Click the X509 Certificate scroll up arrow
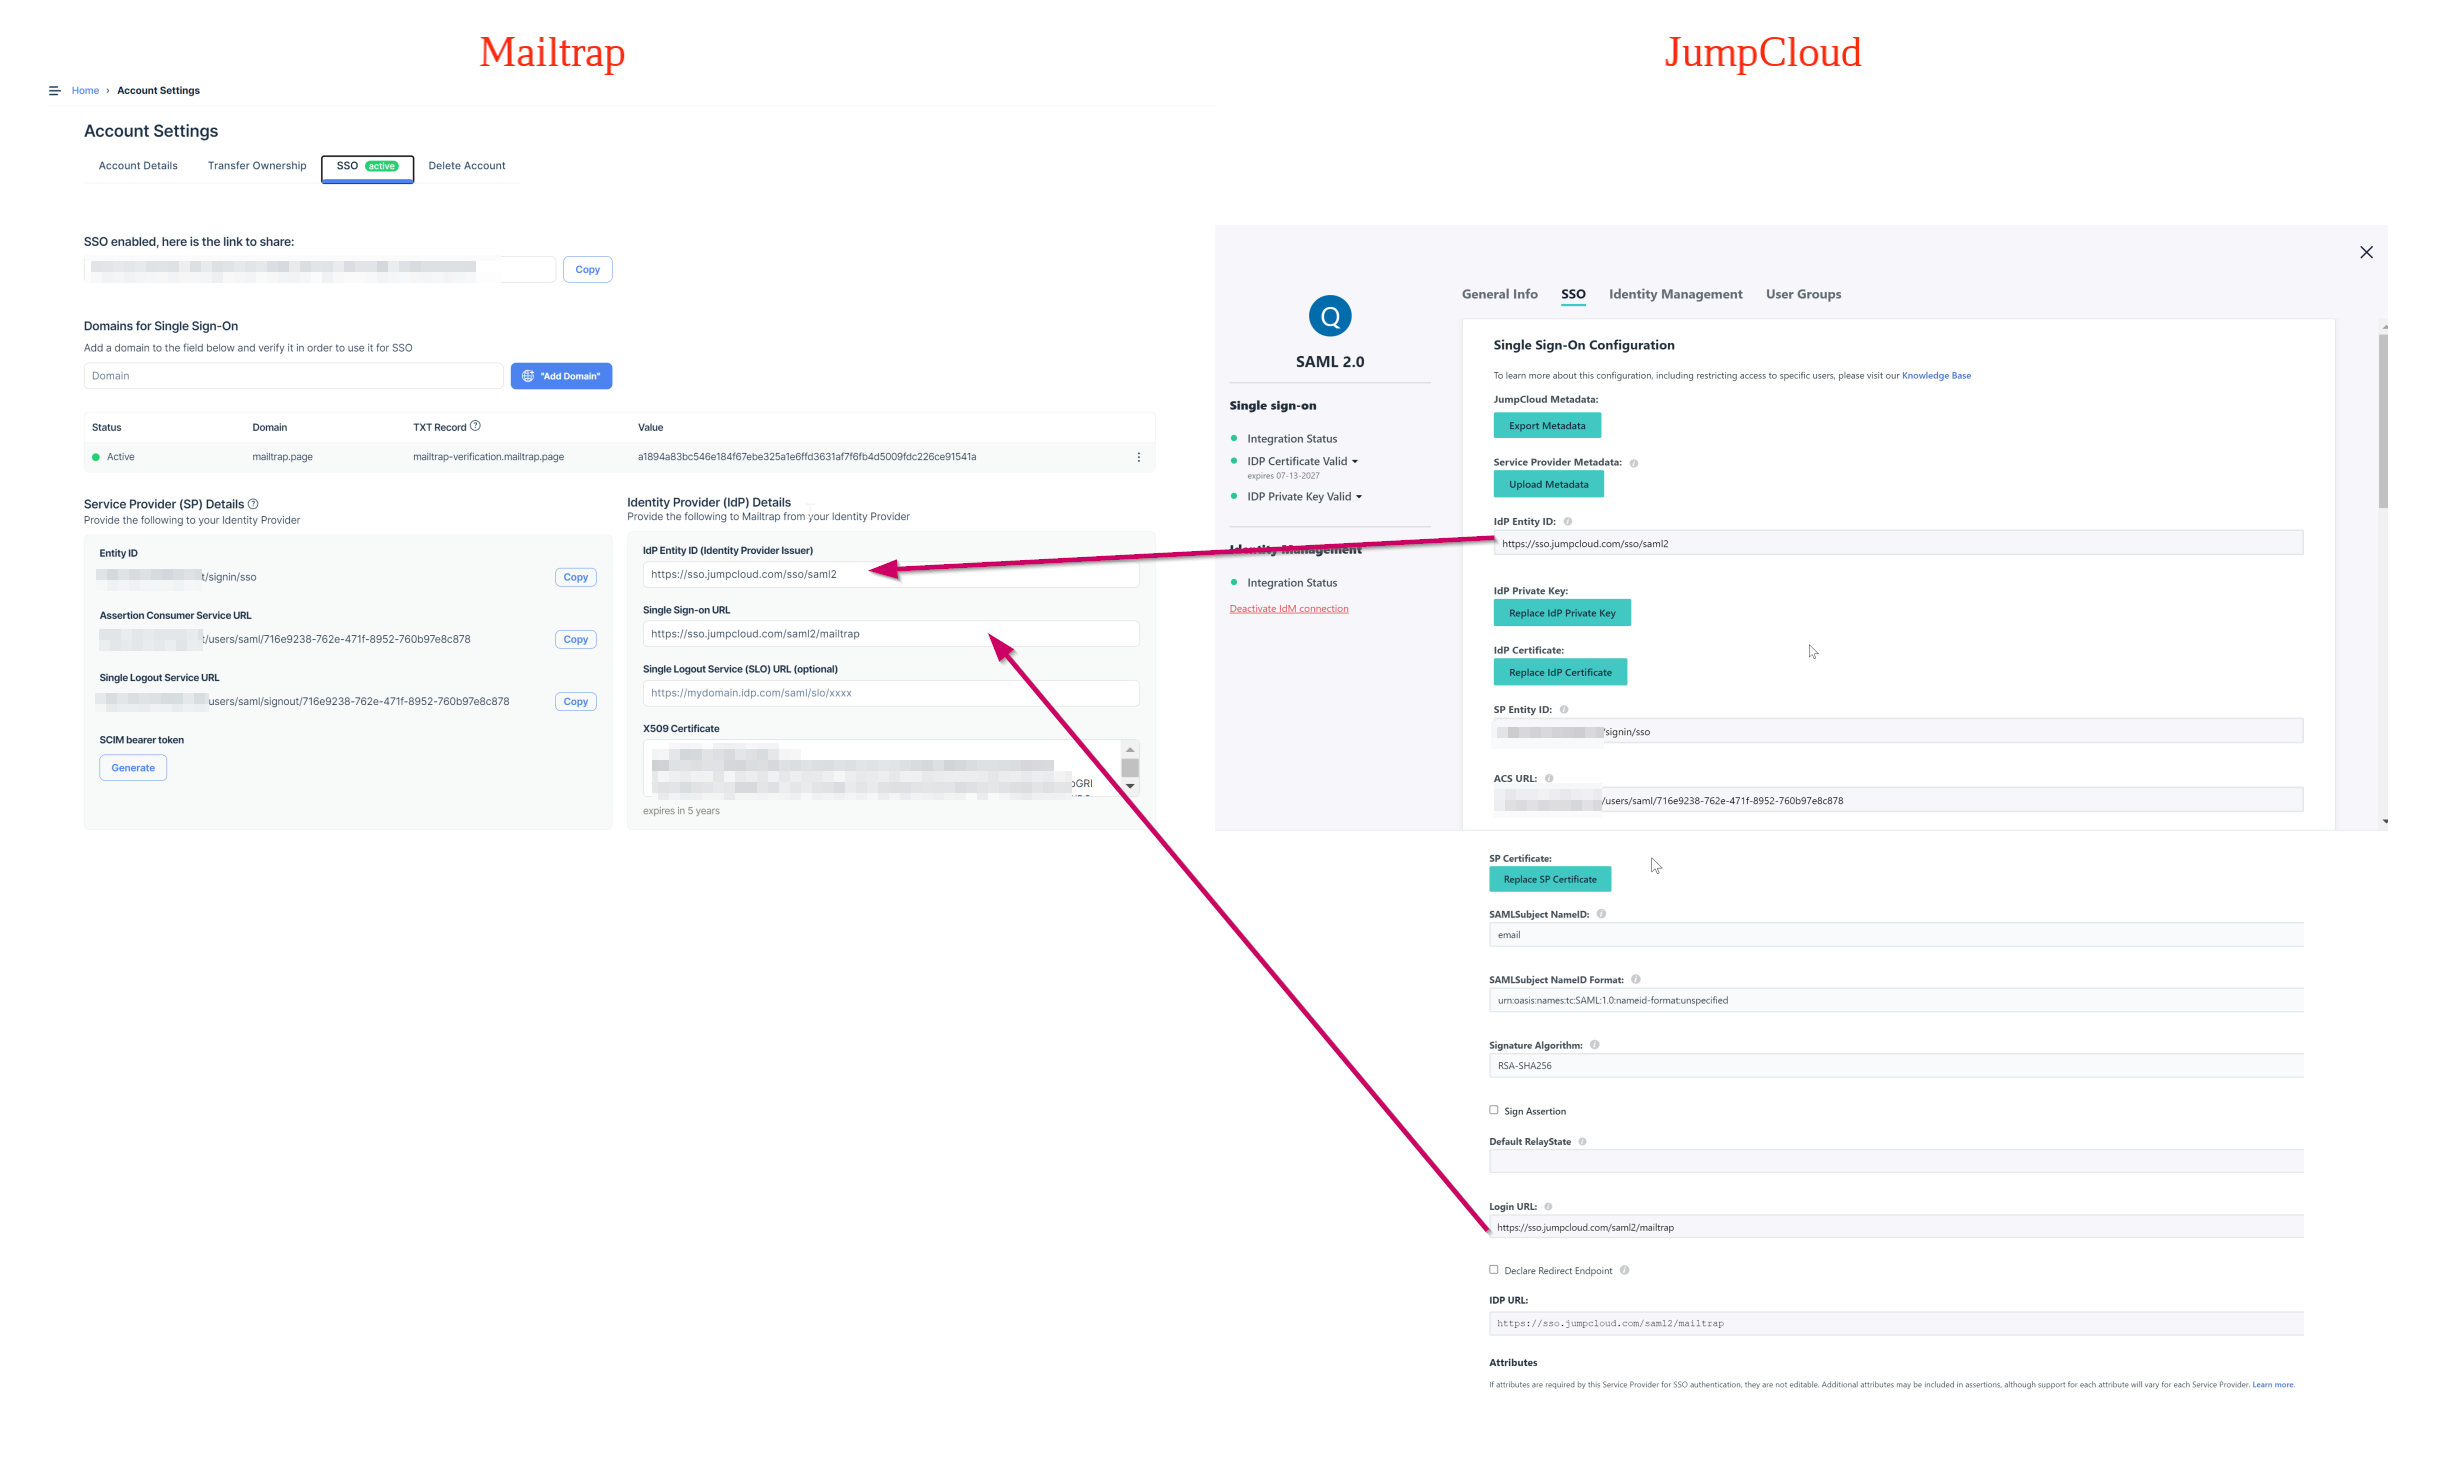 pyautogui.click(x=1130, y=749)
